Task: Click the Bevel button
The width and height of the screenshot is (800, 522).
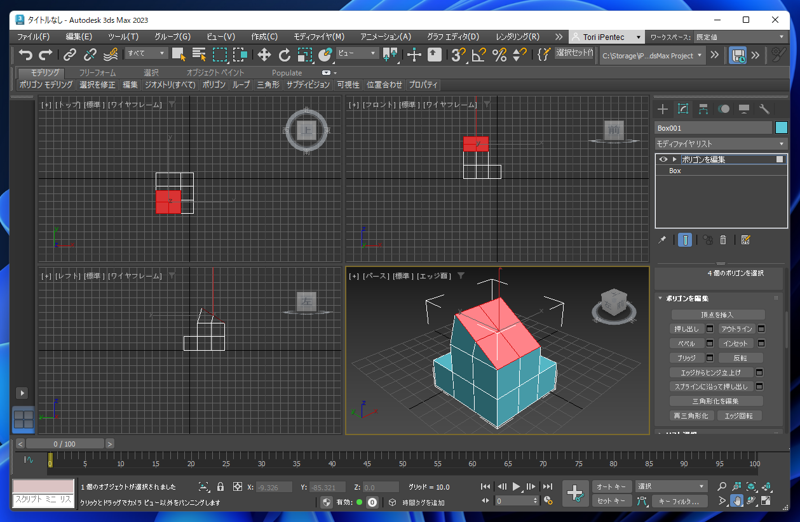Action: [x=686, y=343]
